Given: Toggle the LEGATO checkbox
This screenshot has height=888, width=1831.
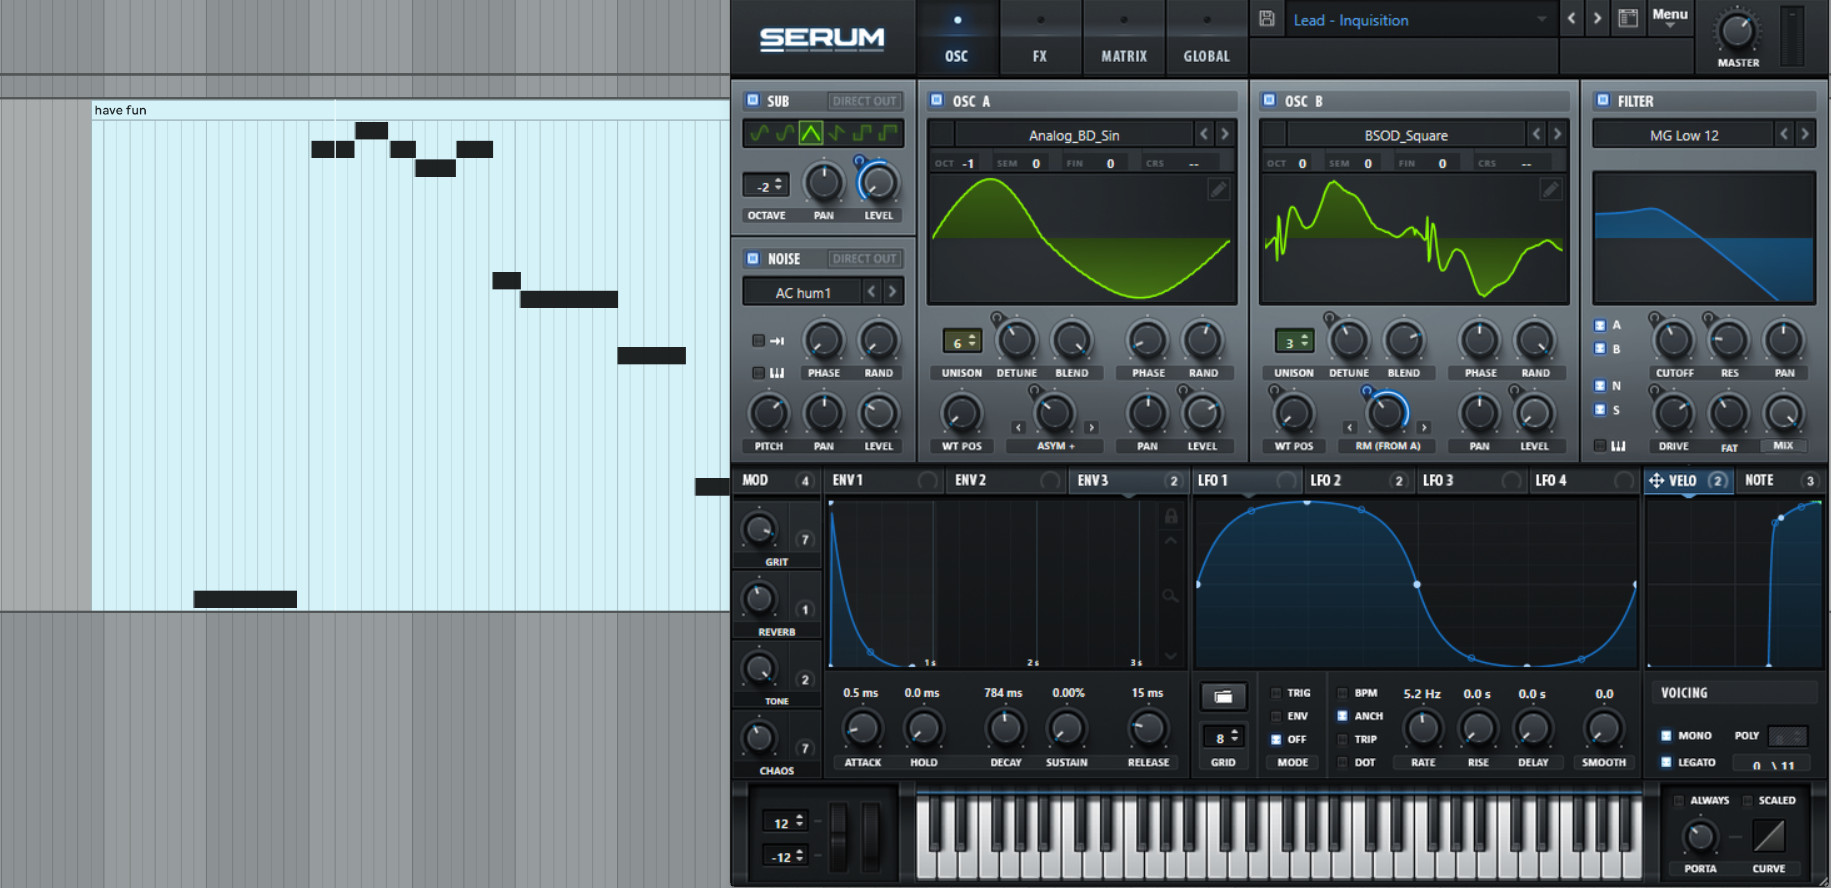Looking at the screenshot, I should point(1666,762).
